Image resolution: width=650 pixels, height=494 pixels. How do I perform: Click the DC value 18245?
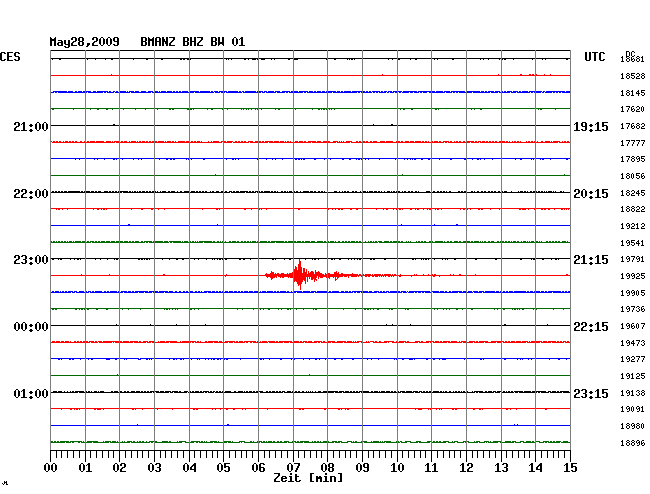point(633,193)
